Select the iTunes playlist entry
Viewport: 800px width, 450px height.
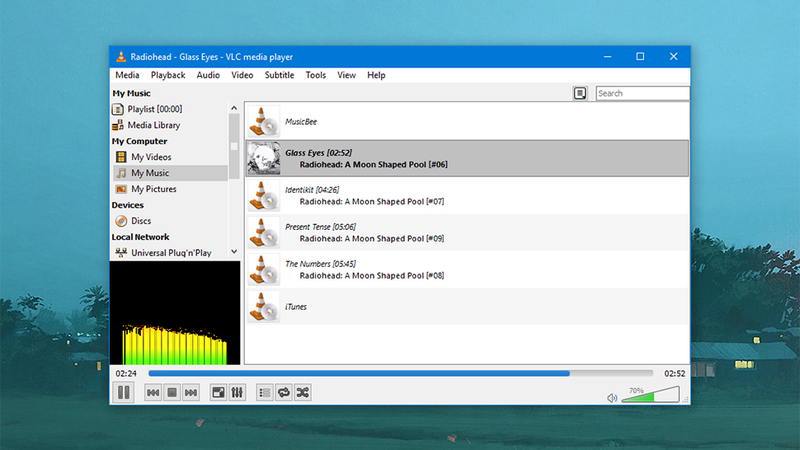pyautogui.click(x=467, y=307)
